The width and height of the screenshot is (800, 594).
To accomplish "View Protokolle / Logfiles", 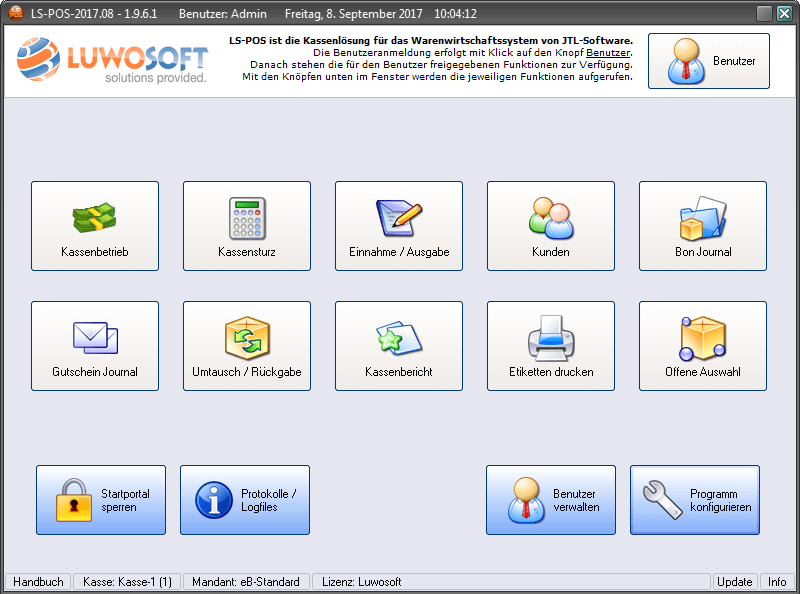I will (x=245, y=500).
